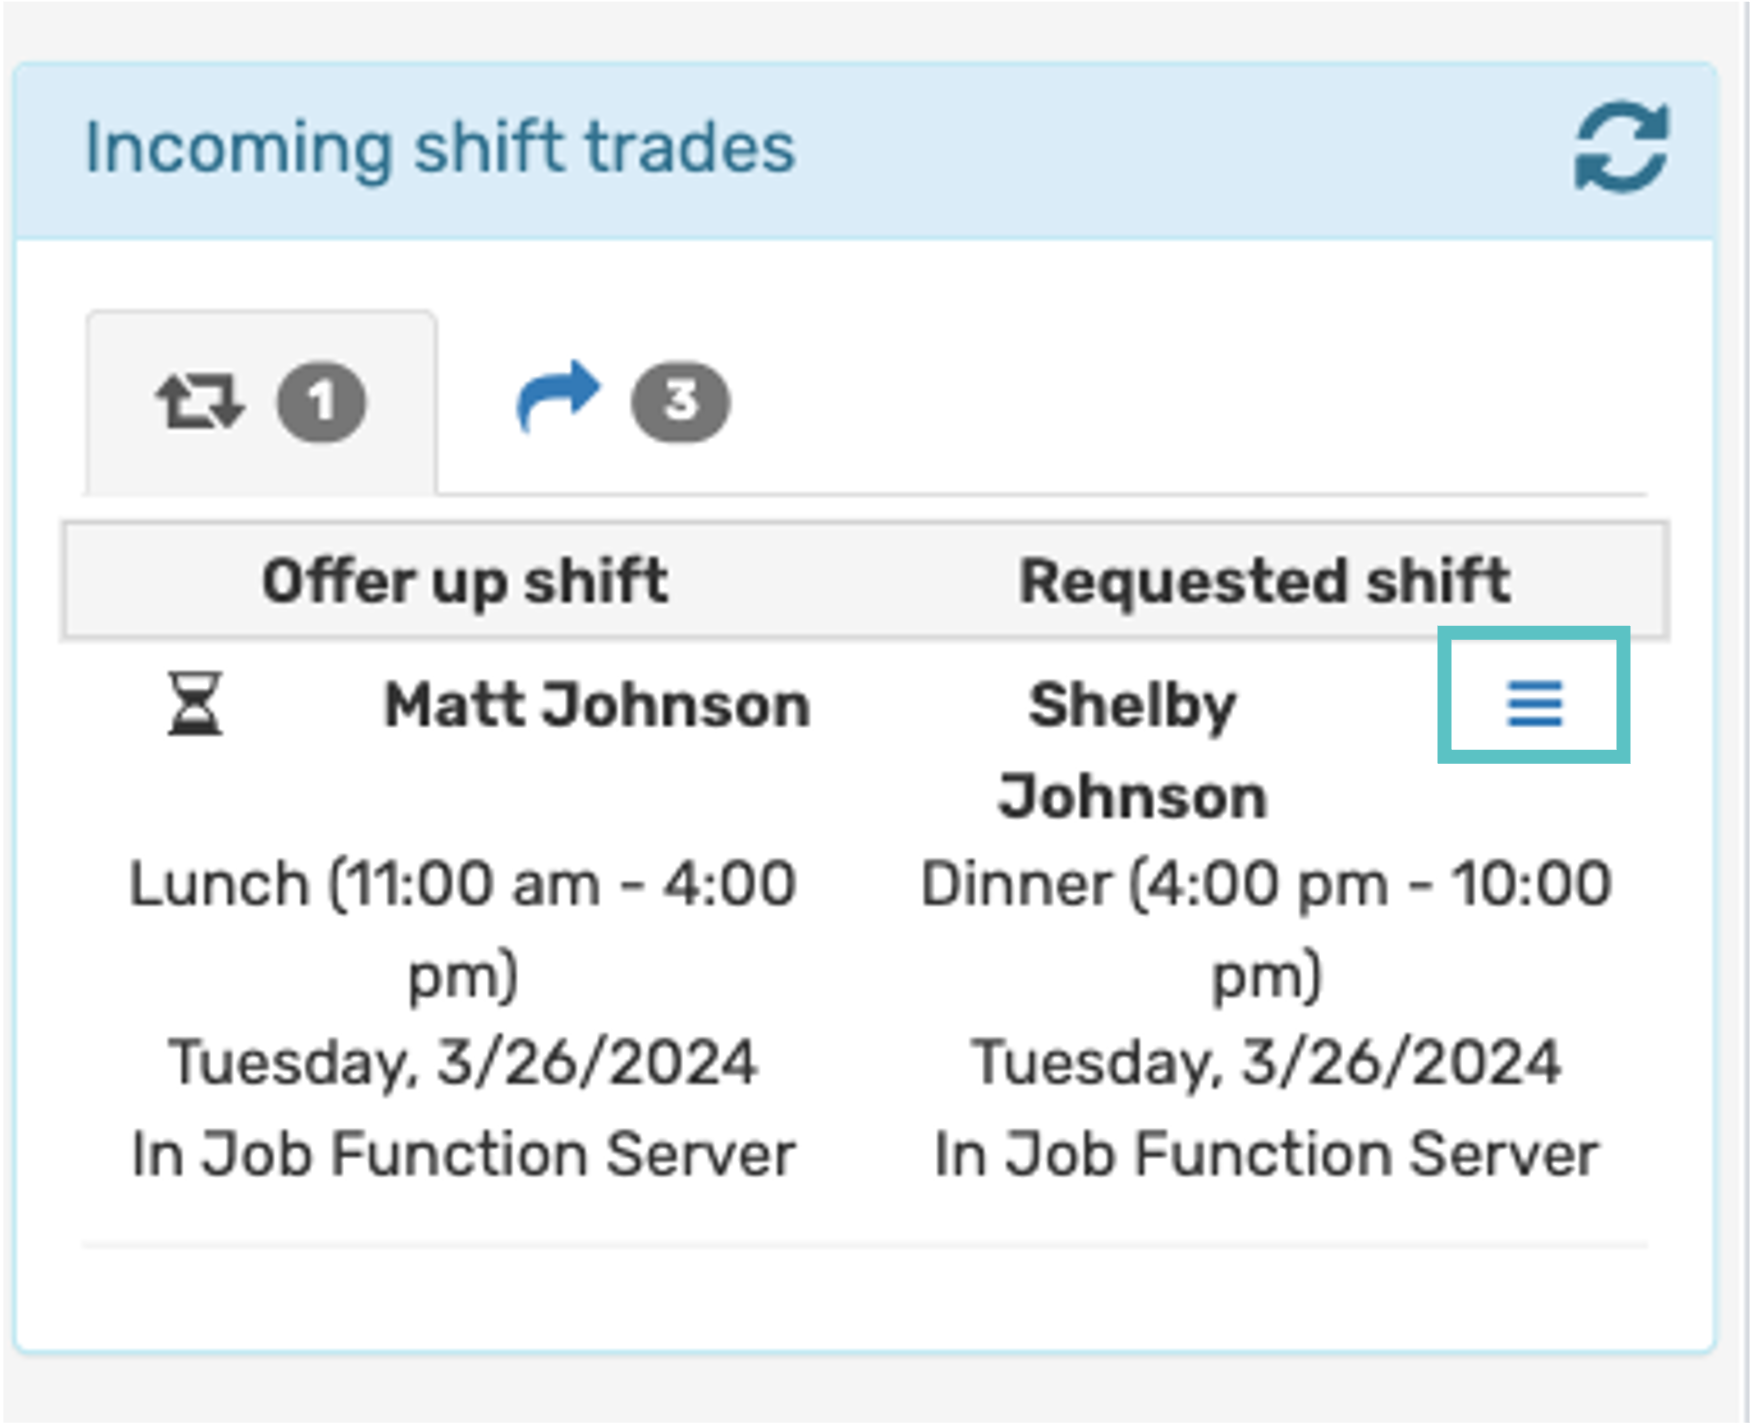The image size is (1750, 1425).
Task: Switch to the forwarded shifts tab
Action: click(620, 401)
